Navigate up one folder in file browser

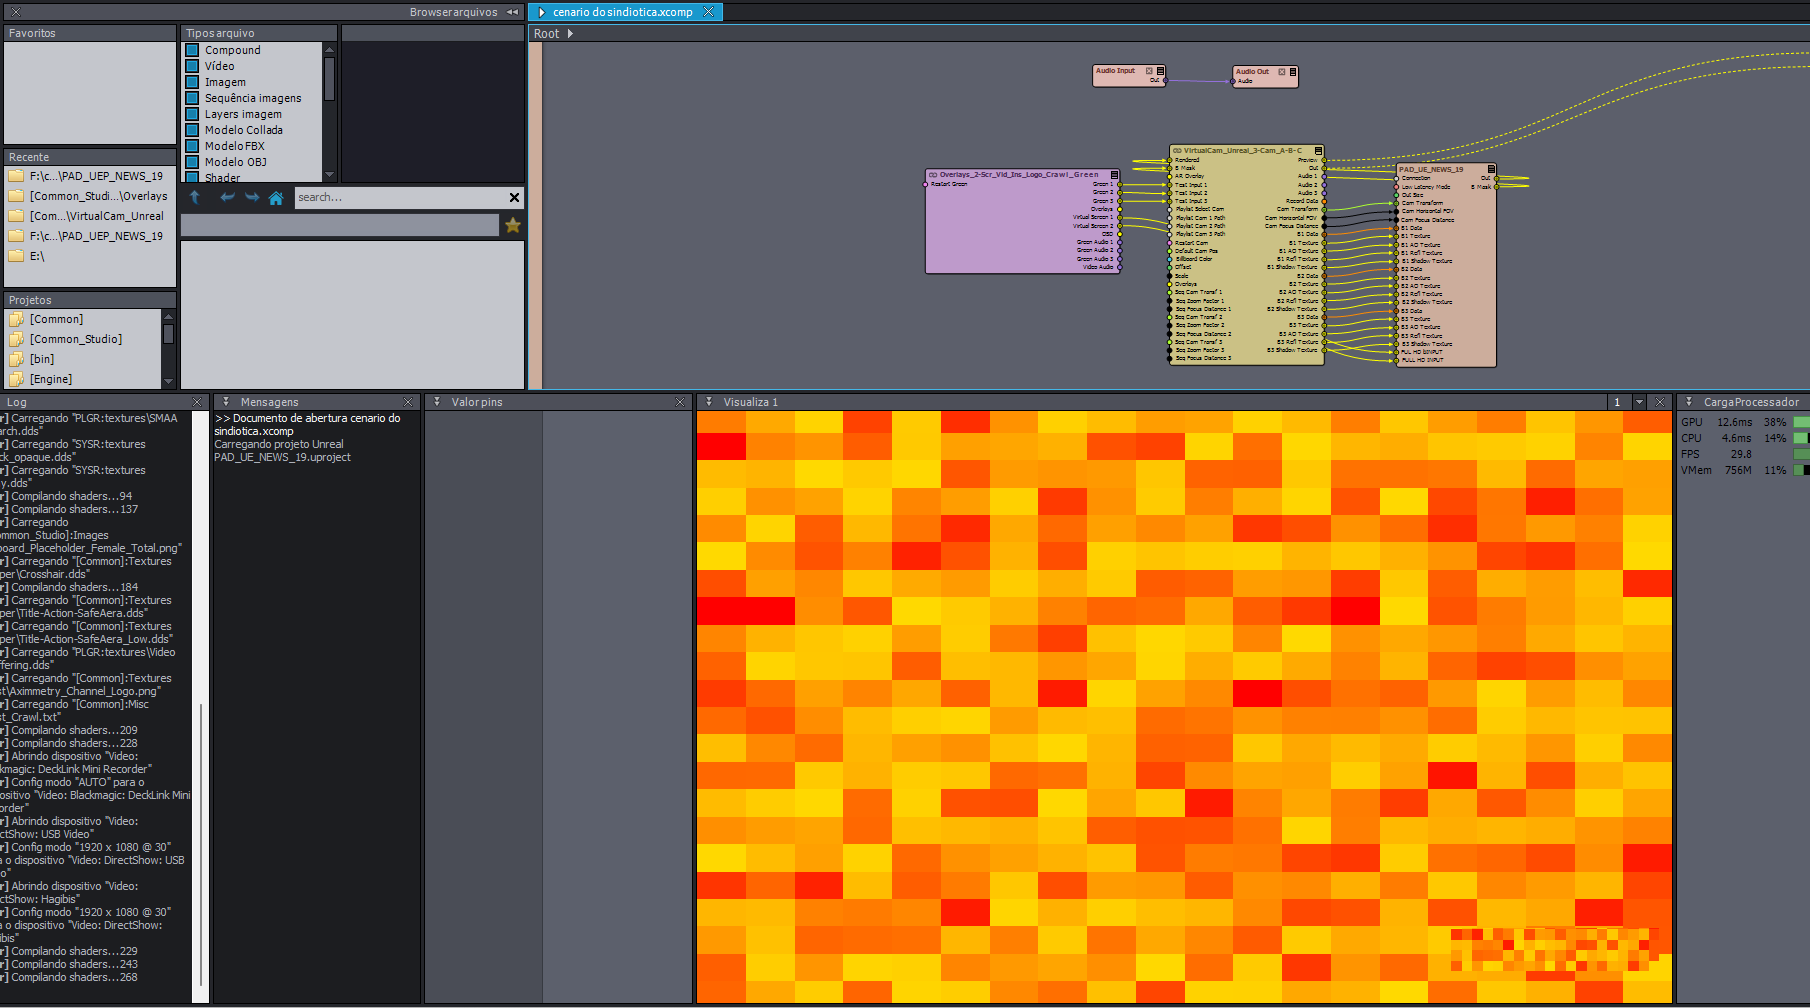[196, 198]
